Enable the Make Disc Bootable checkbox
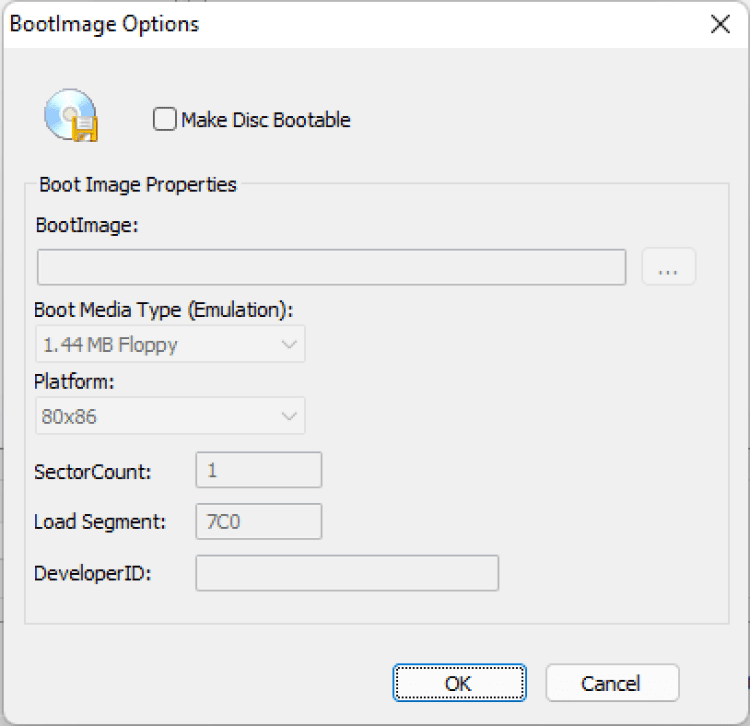Viewport: 750px width, 726px height. (165, 120)
